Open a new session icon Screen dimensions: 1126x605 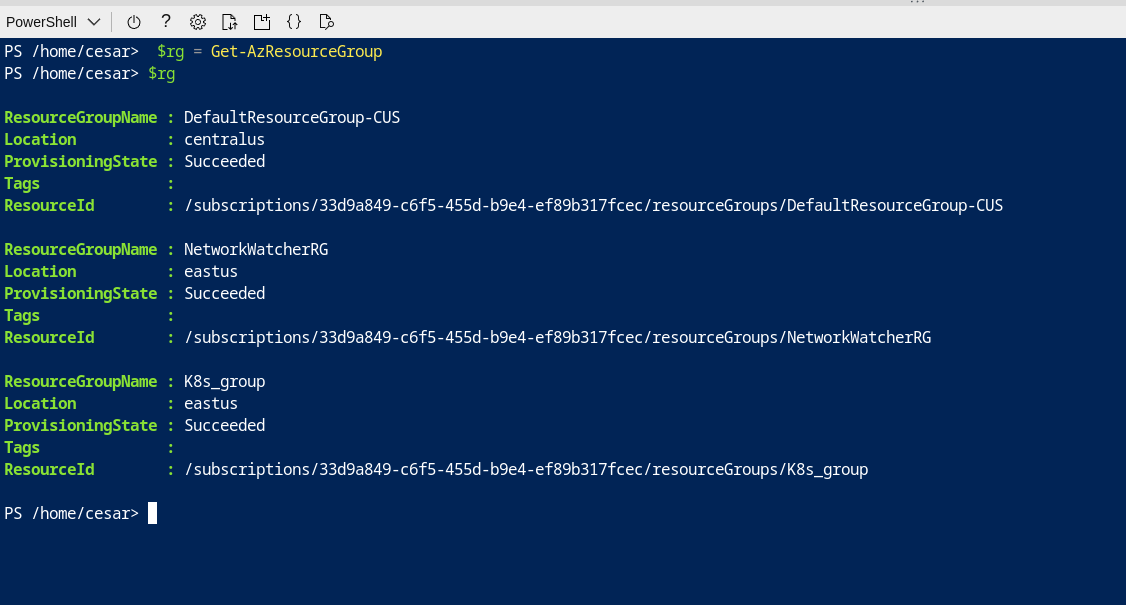coord(262,22)
